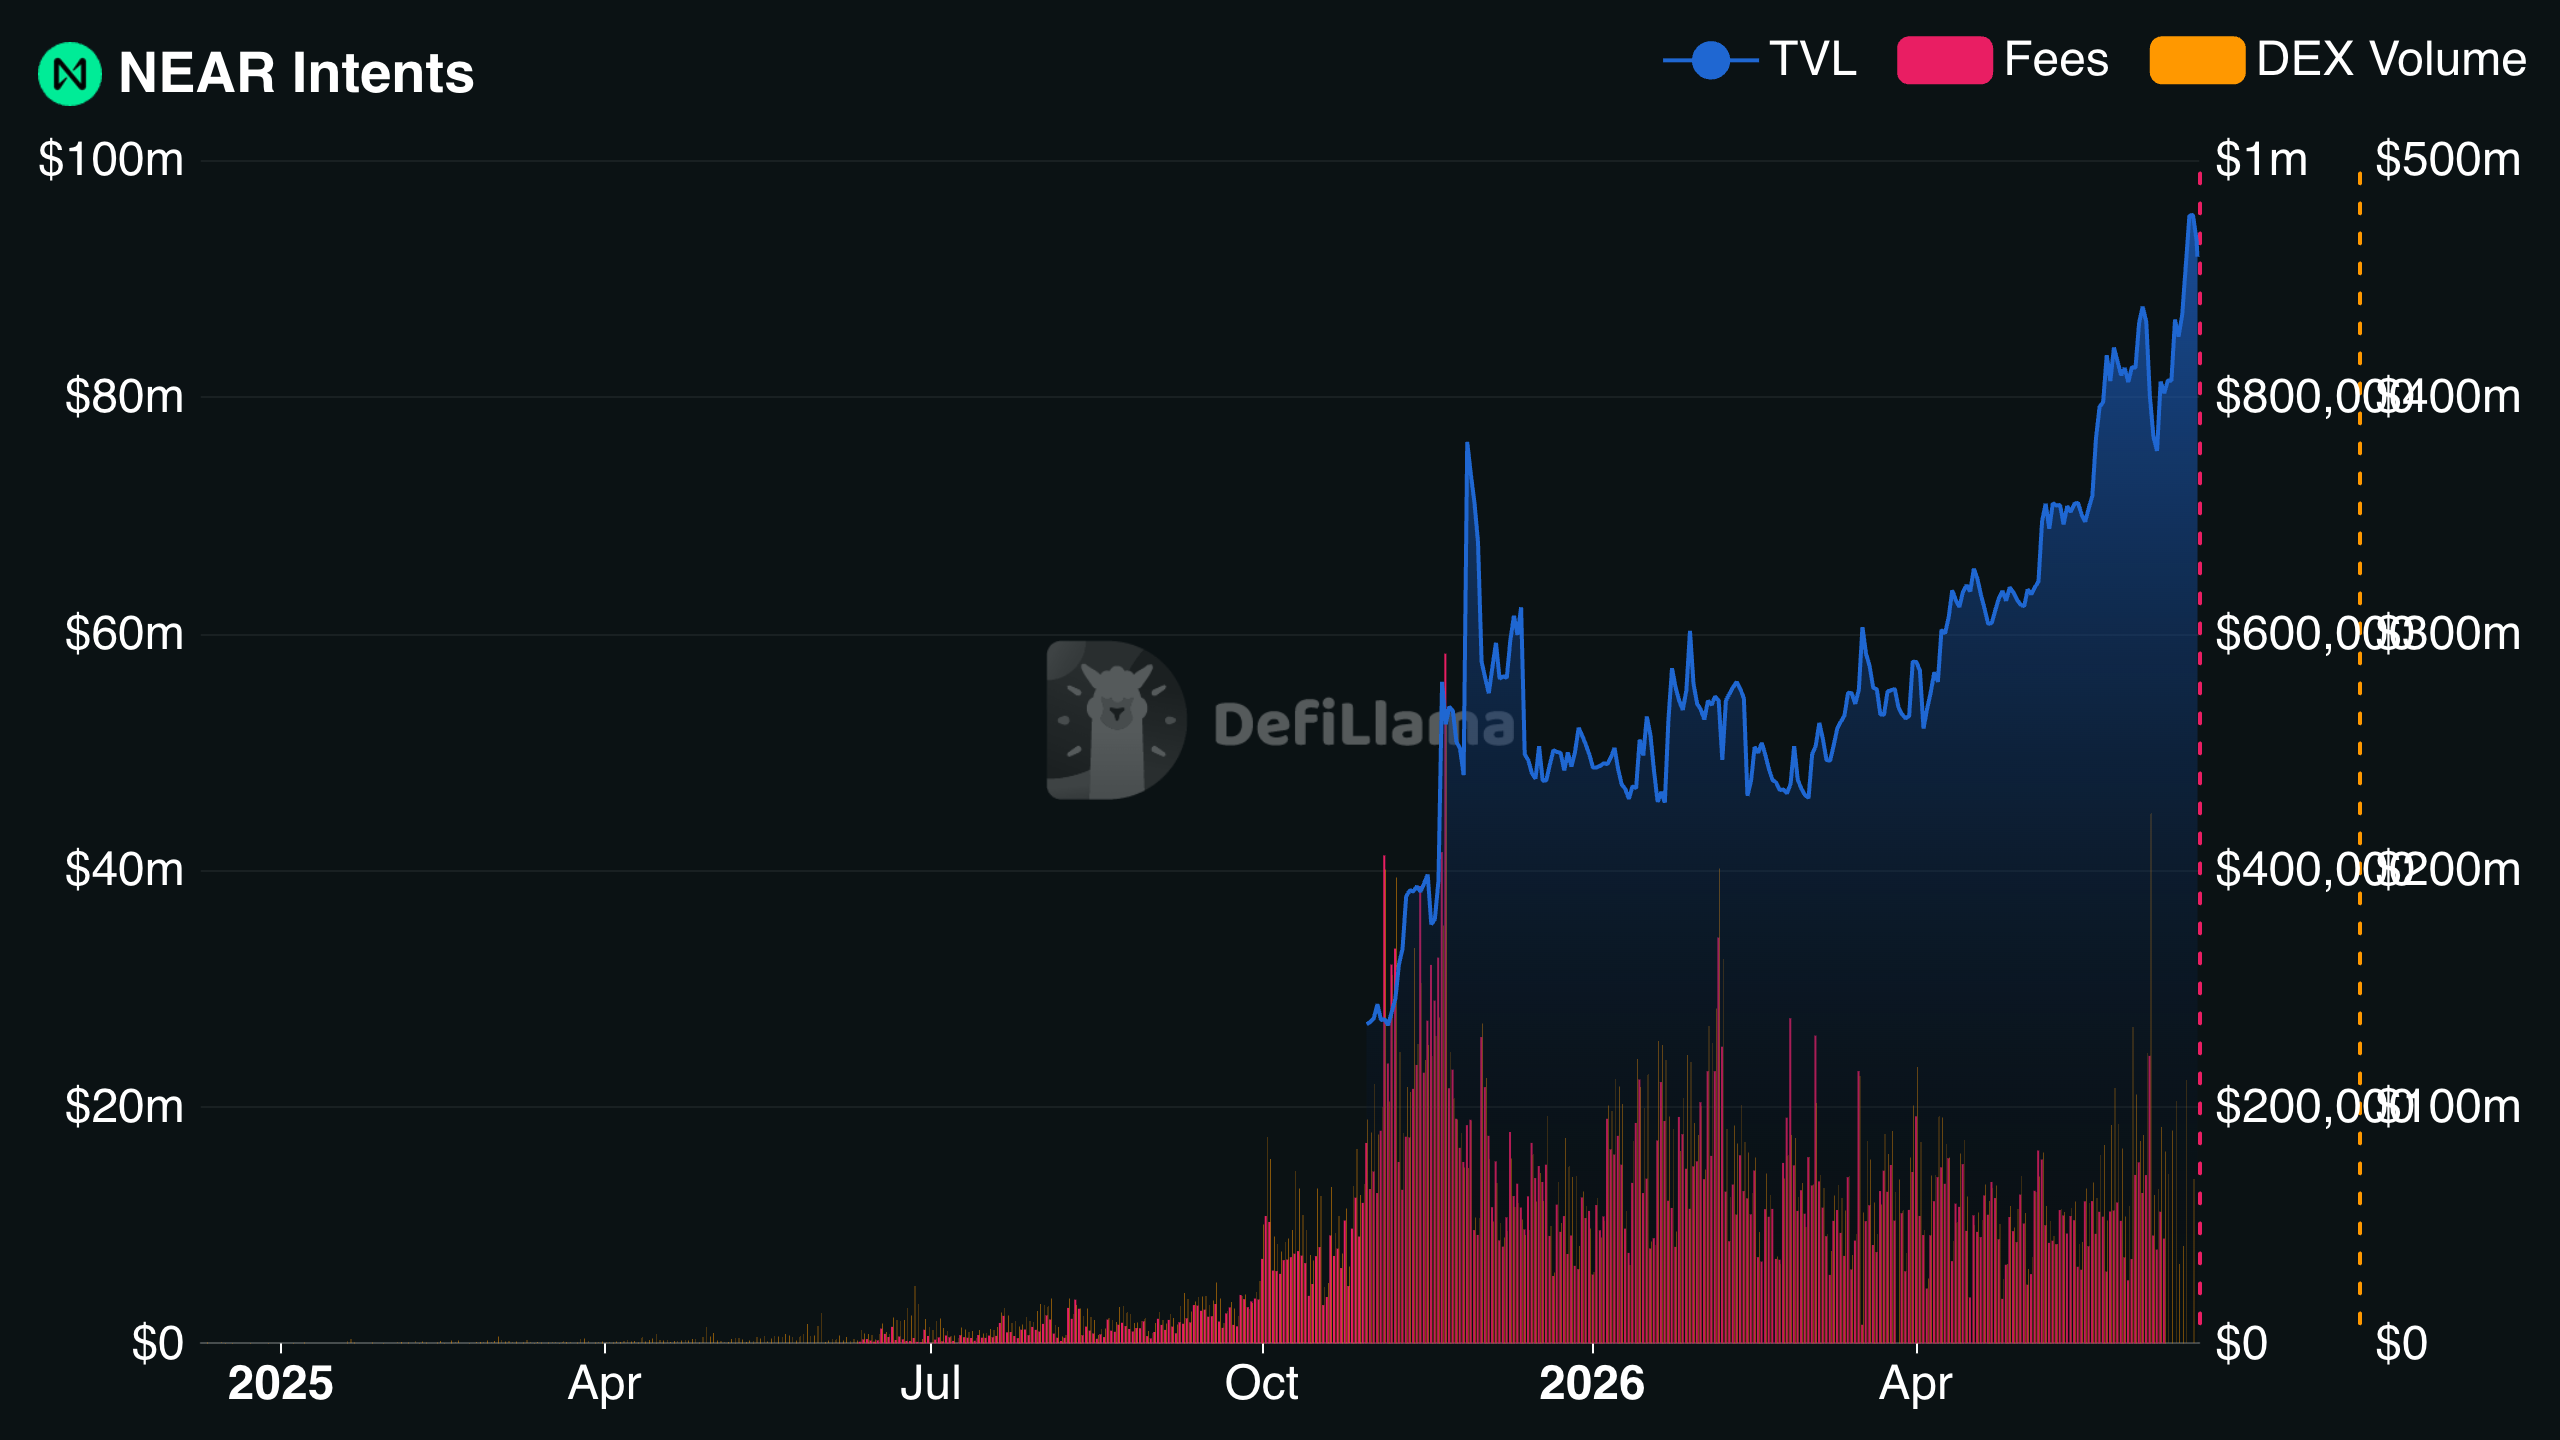The width and height of the screenshot is (2560, 1440).
Task: Click the green NEAR Intents logo icon
Action: pos(70,74)
